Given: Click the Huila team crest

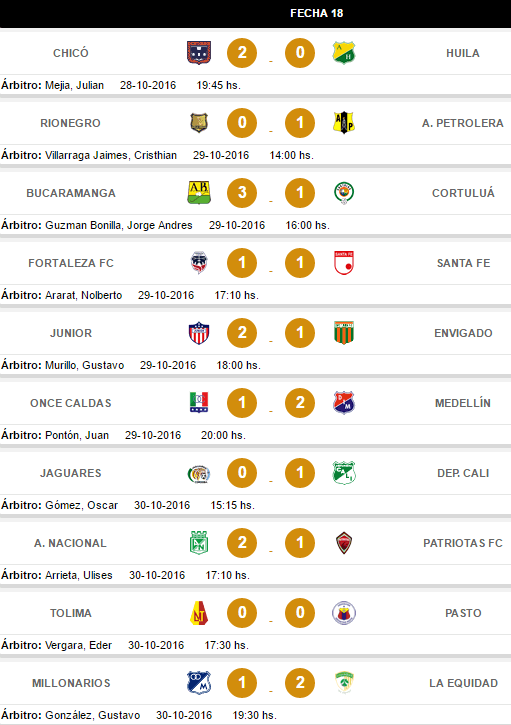Looking at the screenshot, I should tap(344, 53).
